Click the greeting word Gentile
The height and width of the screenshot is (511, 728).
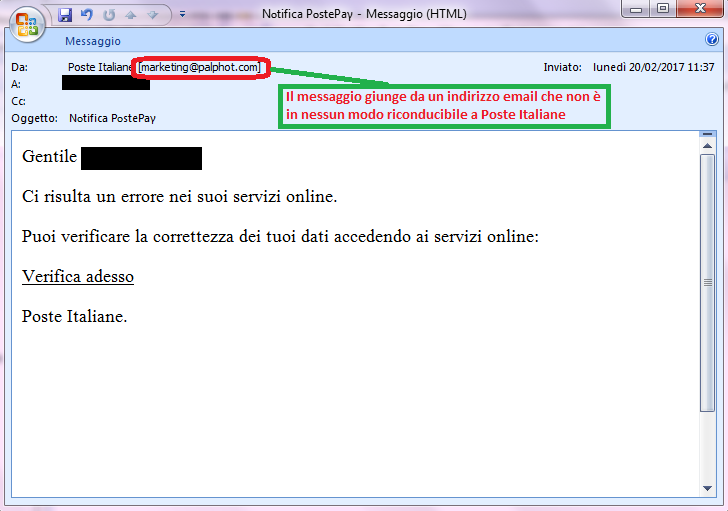pos(49,157)
